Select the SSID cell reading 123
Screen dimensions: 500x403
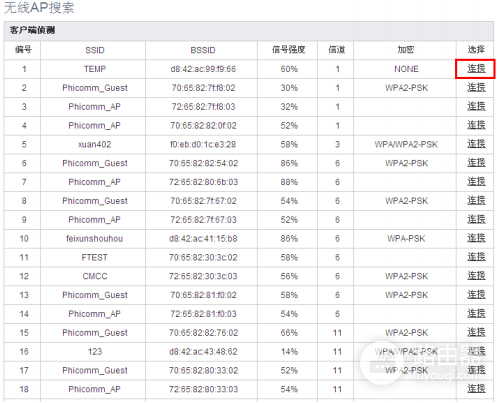(x=95, y=352)
